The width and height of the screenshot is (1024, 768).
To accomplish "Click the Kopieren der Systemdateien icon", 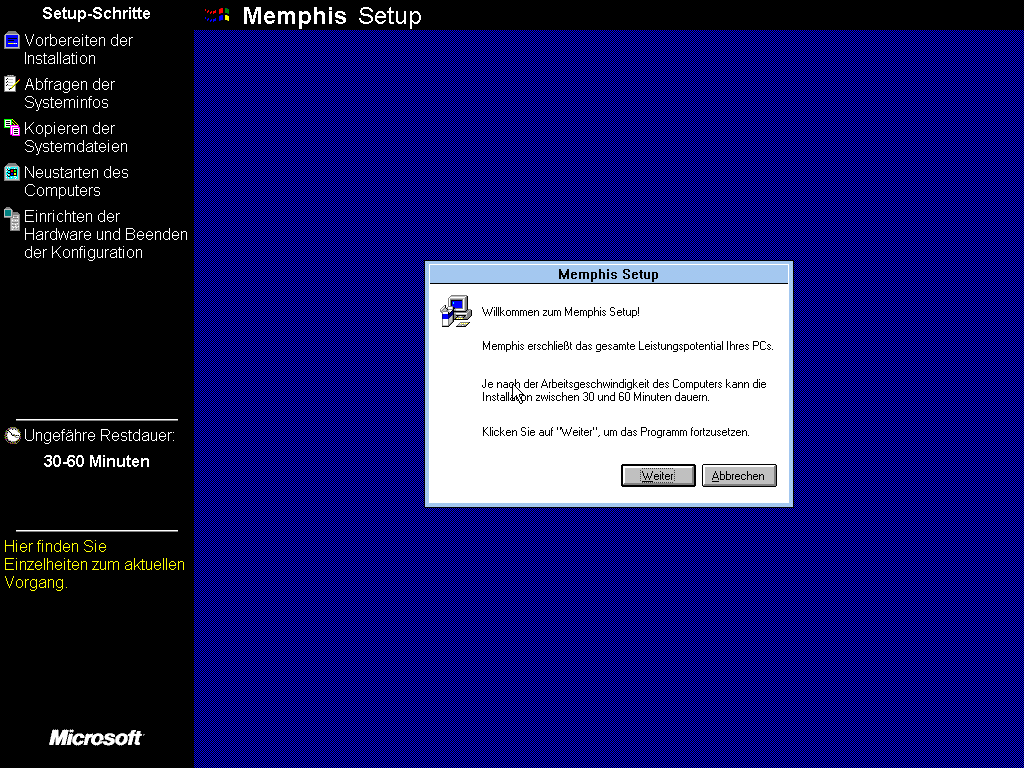I will [x=12, y=128].
